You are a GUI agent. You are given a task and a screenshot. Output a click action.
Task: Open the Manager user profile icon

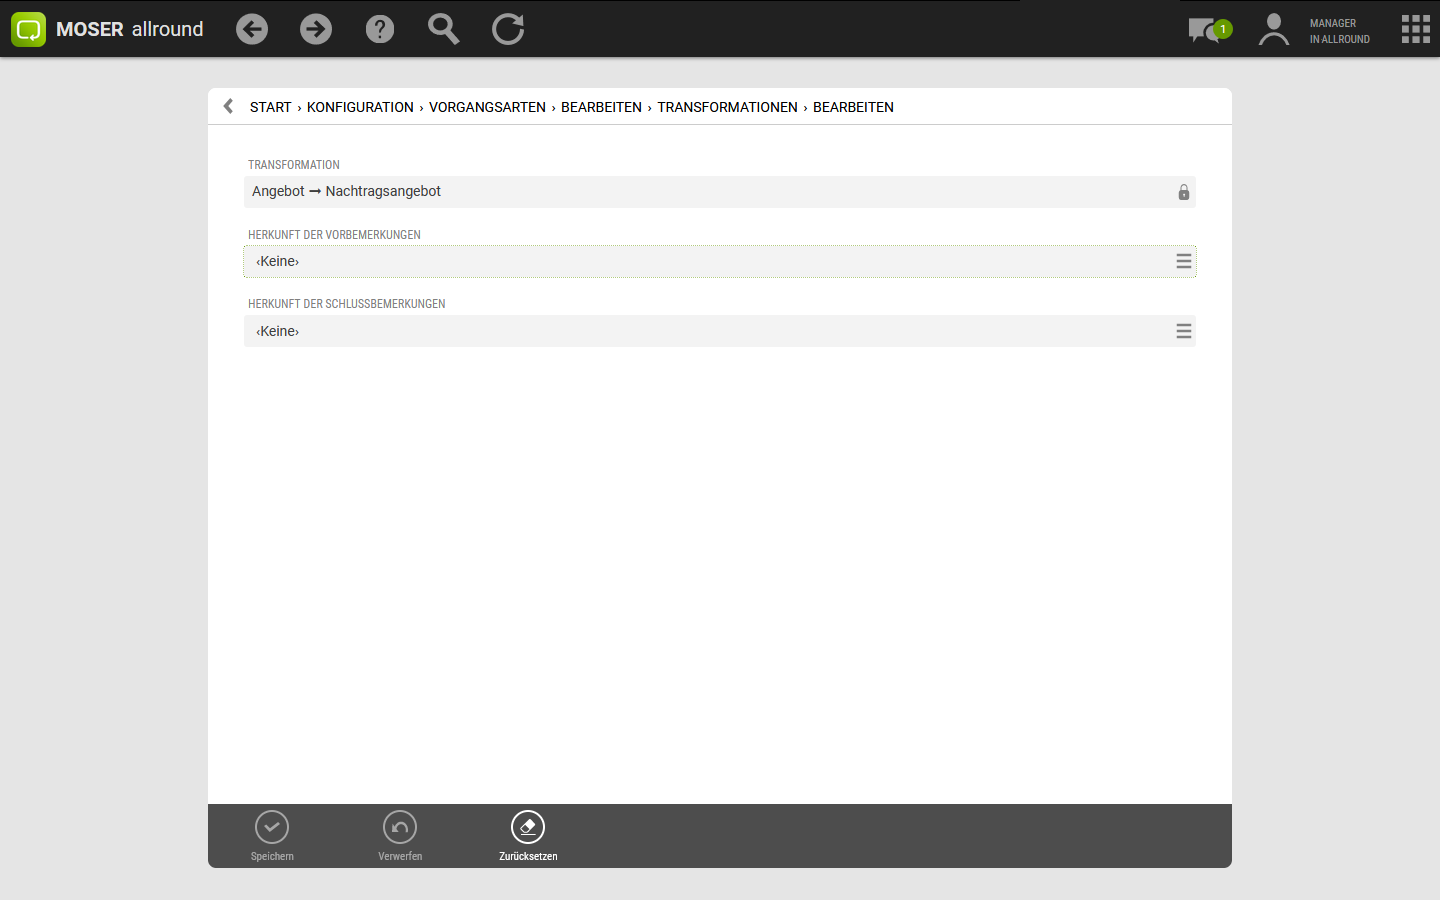tap(1273, 29)
